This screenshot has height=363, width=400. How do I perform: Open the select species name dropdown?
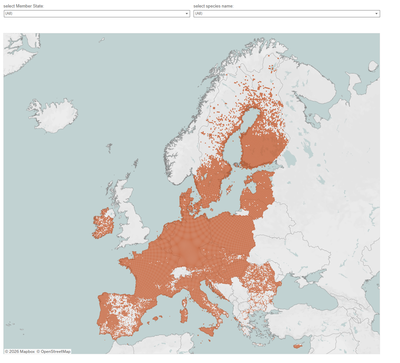pyautogui.click(x=287, y=14)
